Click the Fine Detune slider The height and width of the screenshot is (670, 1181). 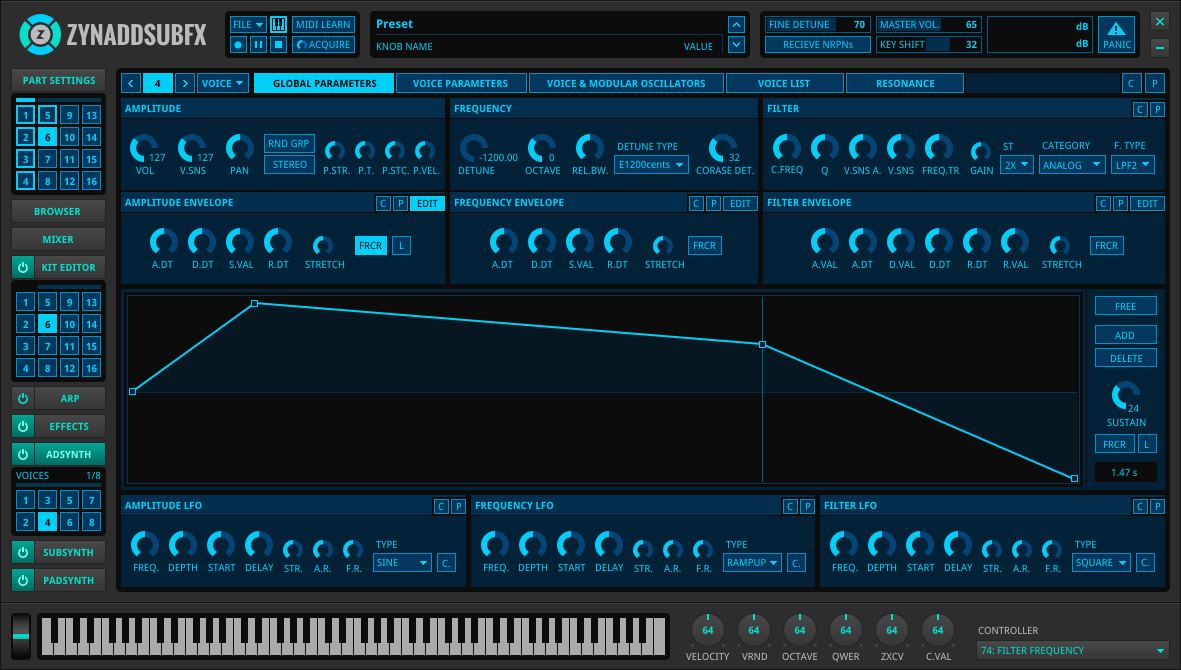(817, 24)
